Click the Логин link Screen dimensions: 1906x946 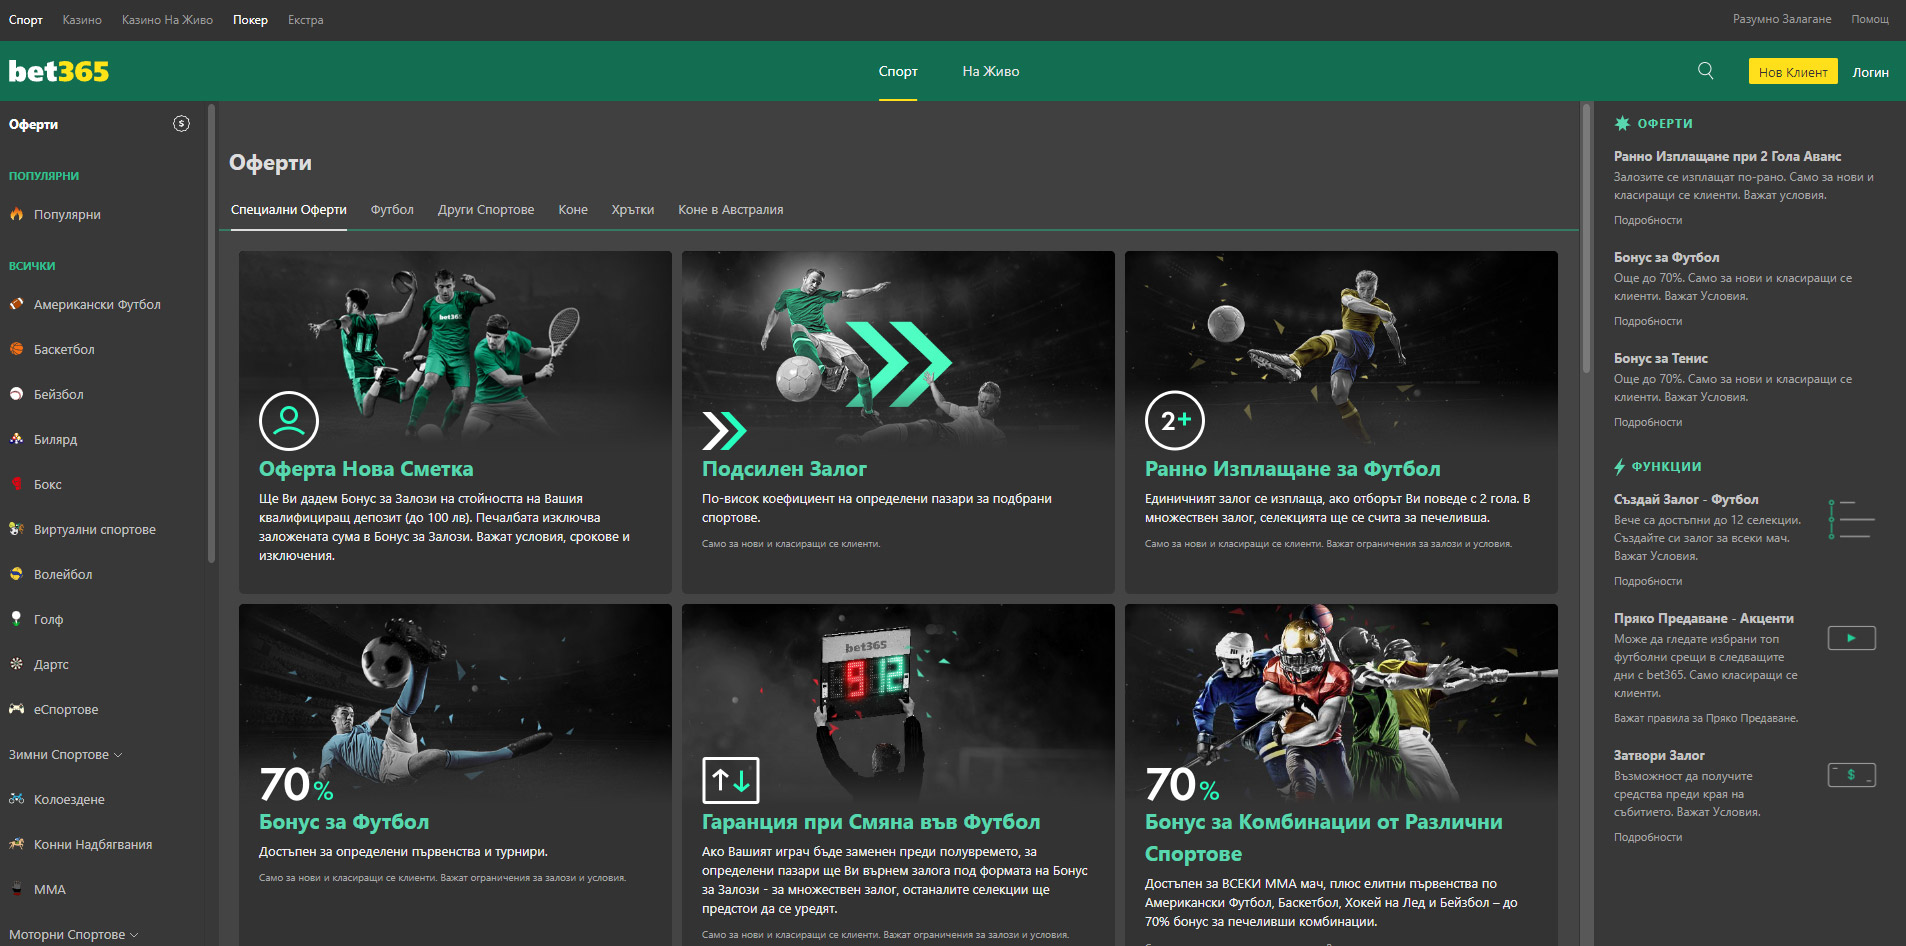pyautogui.click(x=1869, y=72)
